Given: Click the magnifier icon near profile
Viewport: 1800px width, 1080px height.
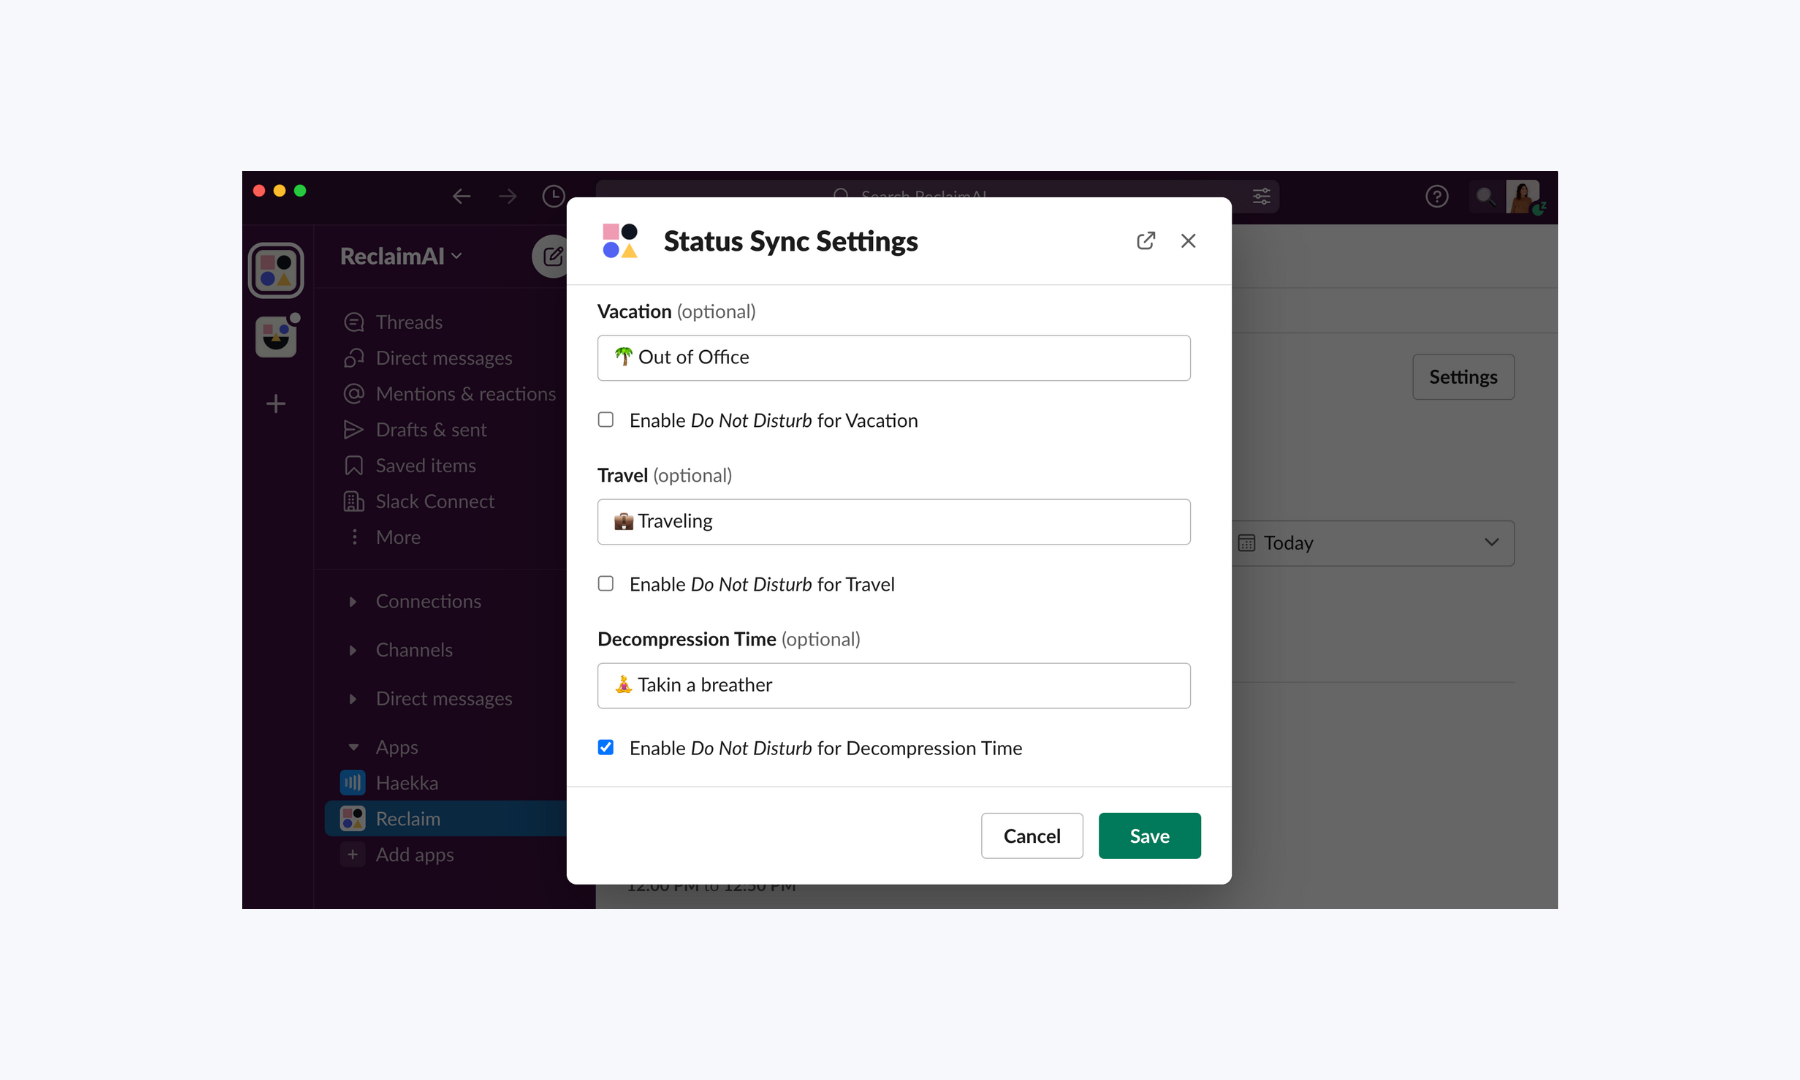Looking at the screenshot, I should 1485,197.
